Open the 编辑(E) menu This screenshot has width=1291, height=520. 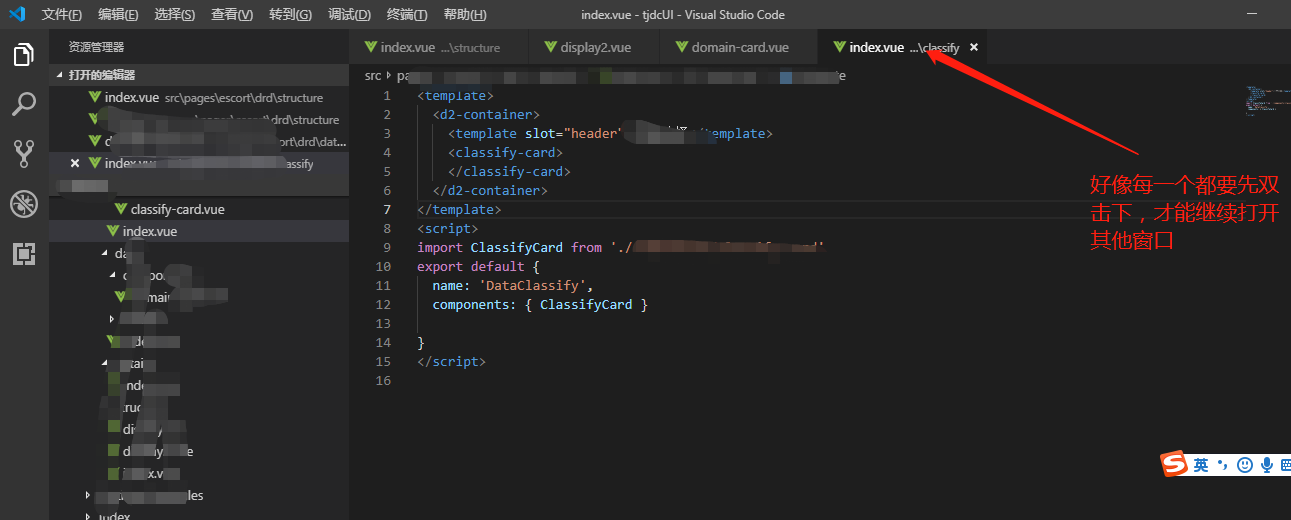118,15
